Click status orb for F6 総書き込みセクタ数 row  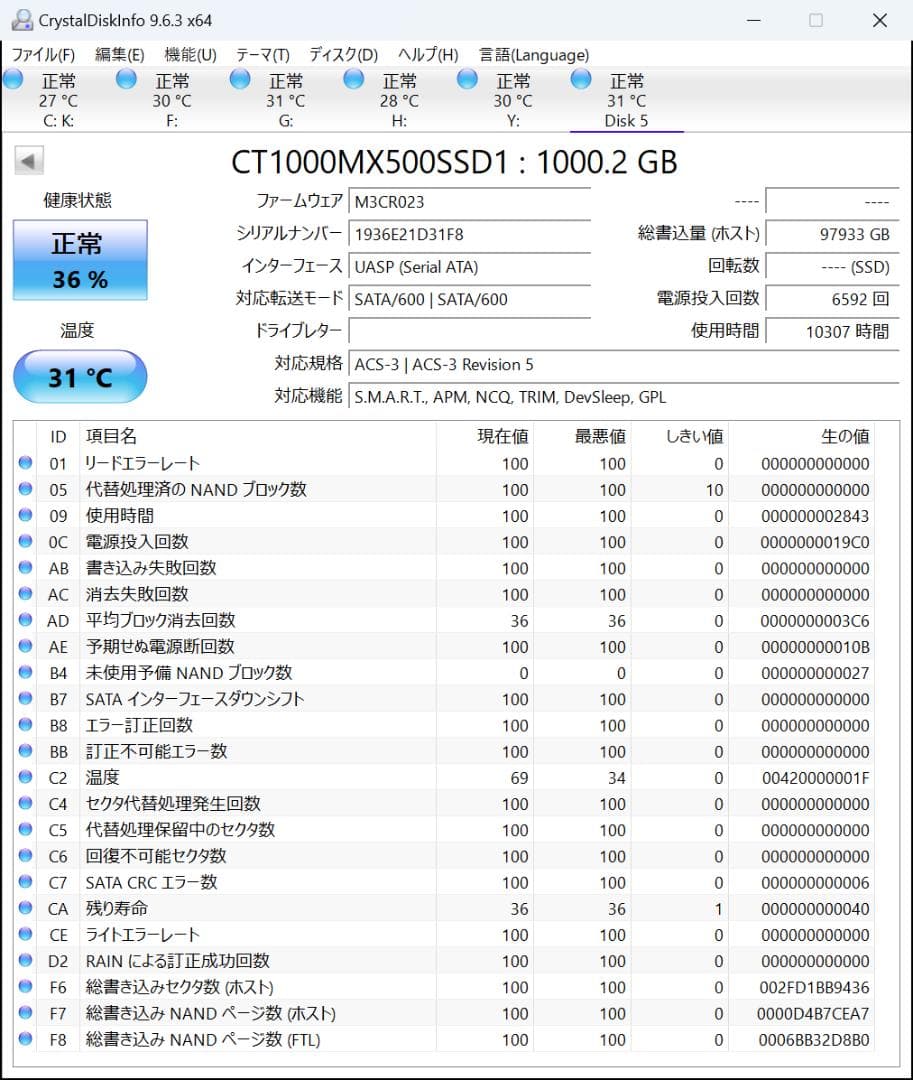(25, 986)
